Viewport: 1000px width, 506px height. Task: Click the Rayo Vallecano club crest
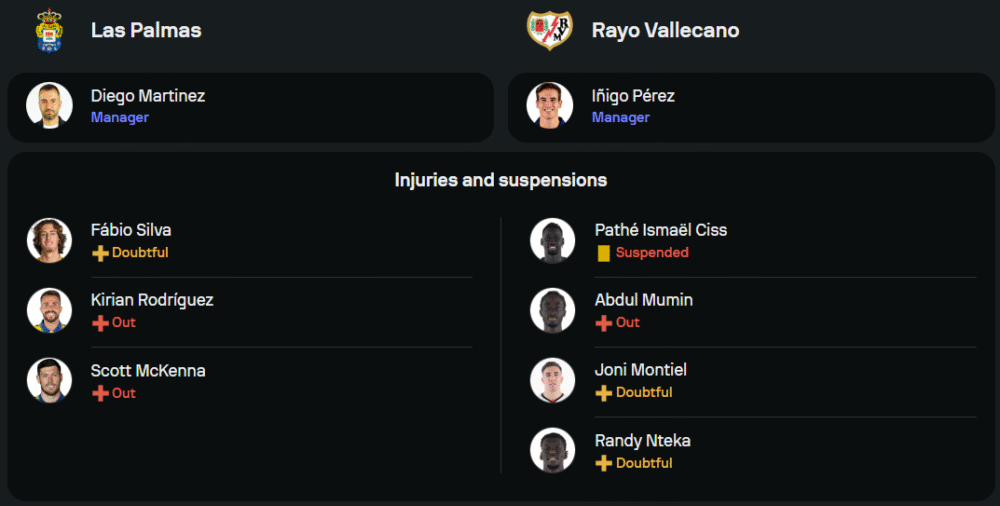[x=550, y=30]
